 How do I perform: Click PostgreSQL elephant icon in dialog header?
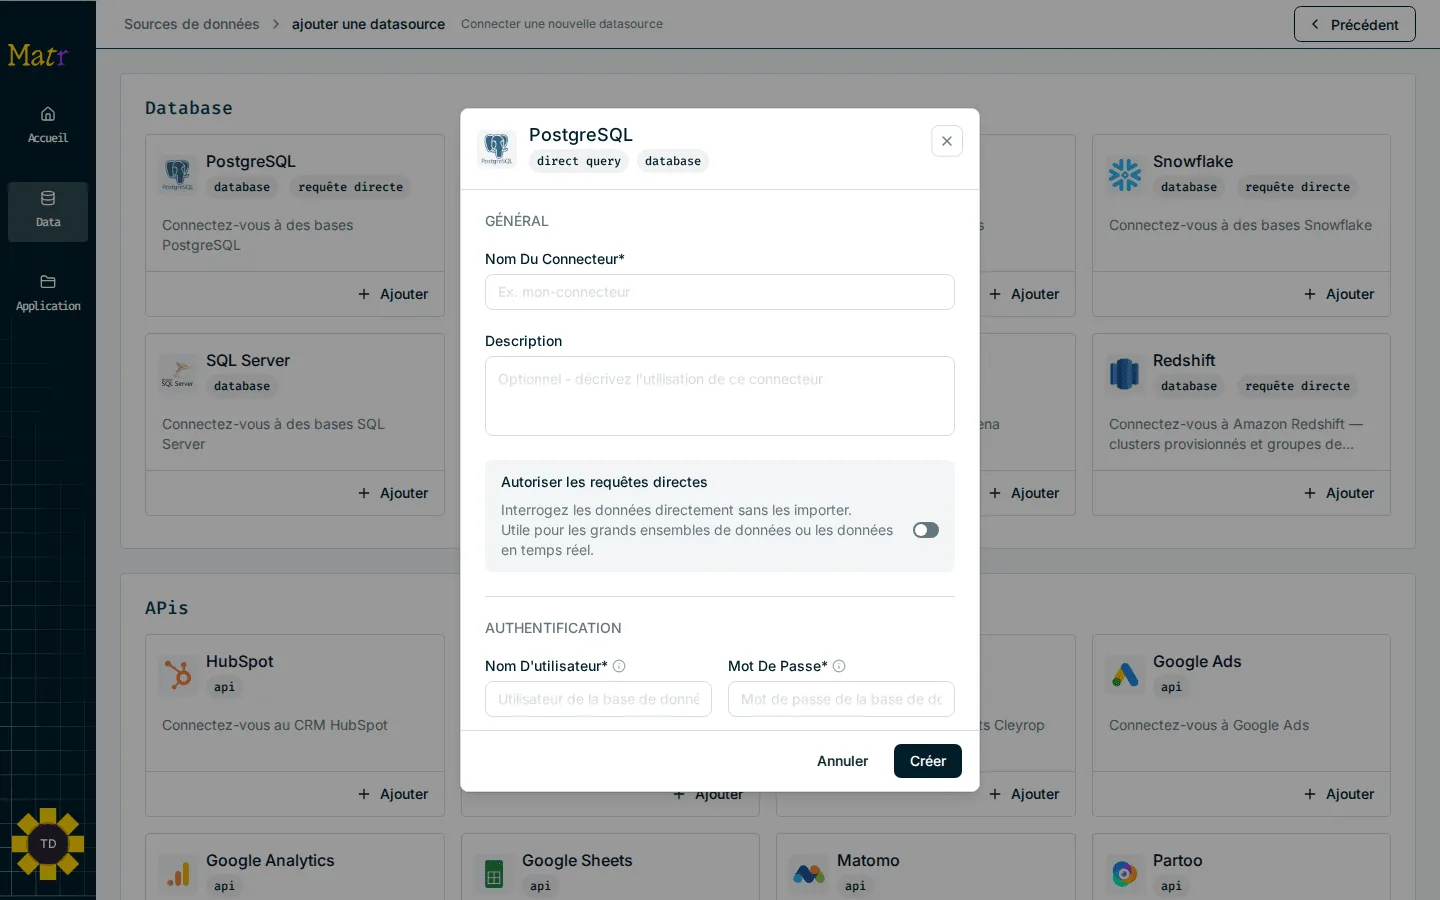coord(496,148)
